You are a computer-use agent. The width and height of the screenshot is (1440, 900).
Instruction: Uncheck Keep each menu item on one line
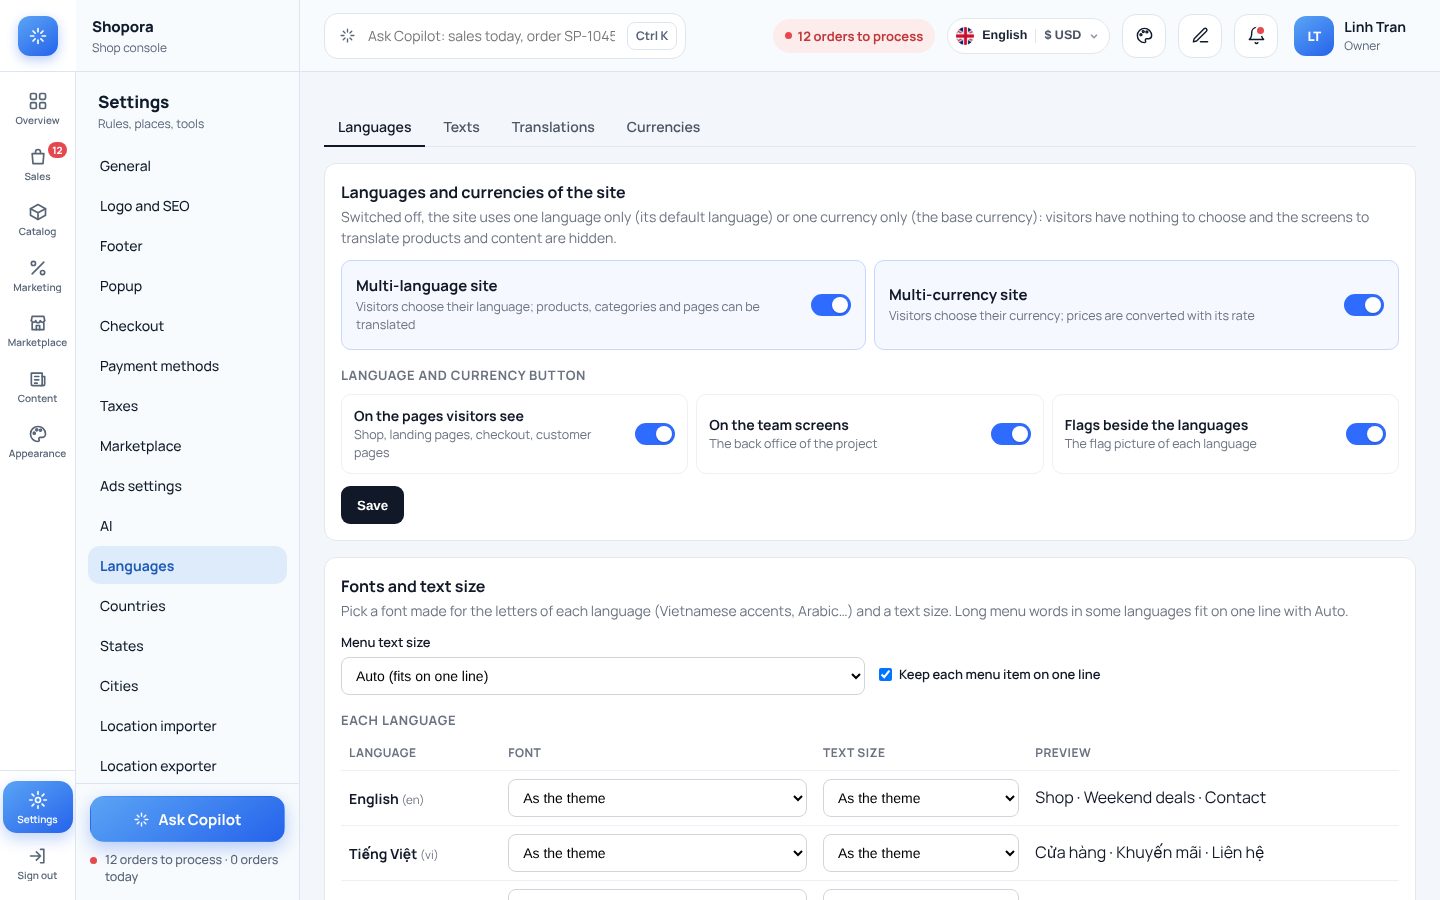click(x=885, y=675)
